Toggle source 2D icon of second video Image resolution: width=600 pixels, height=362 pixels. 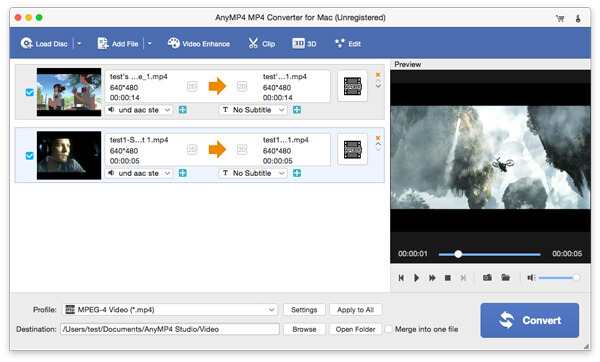tap(192, 150)
